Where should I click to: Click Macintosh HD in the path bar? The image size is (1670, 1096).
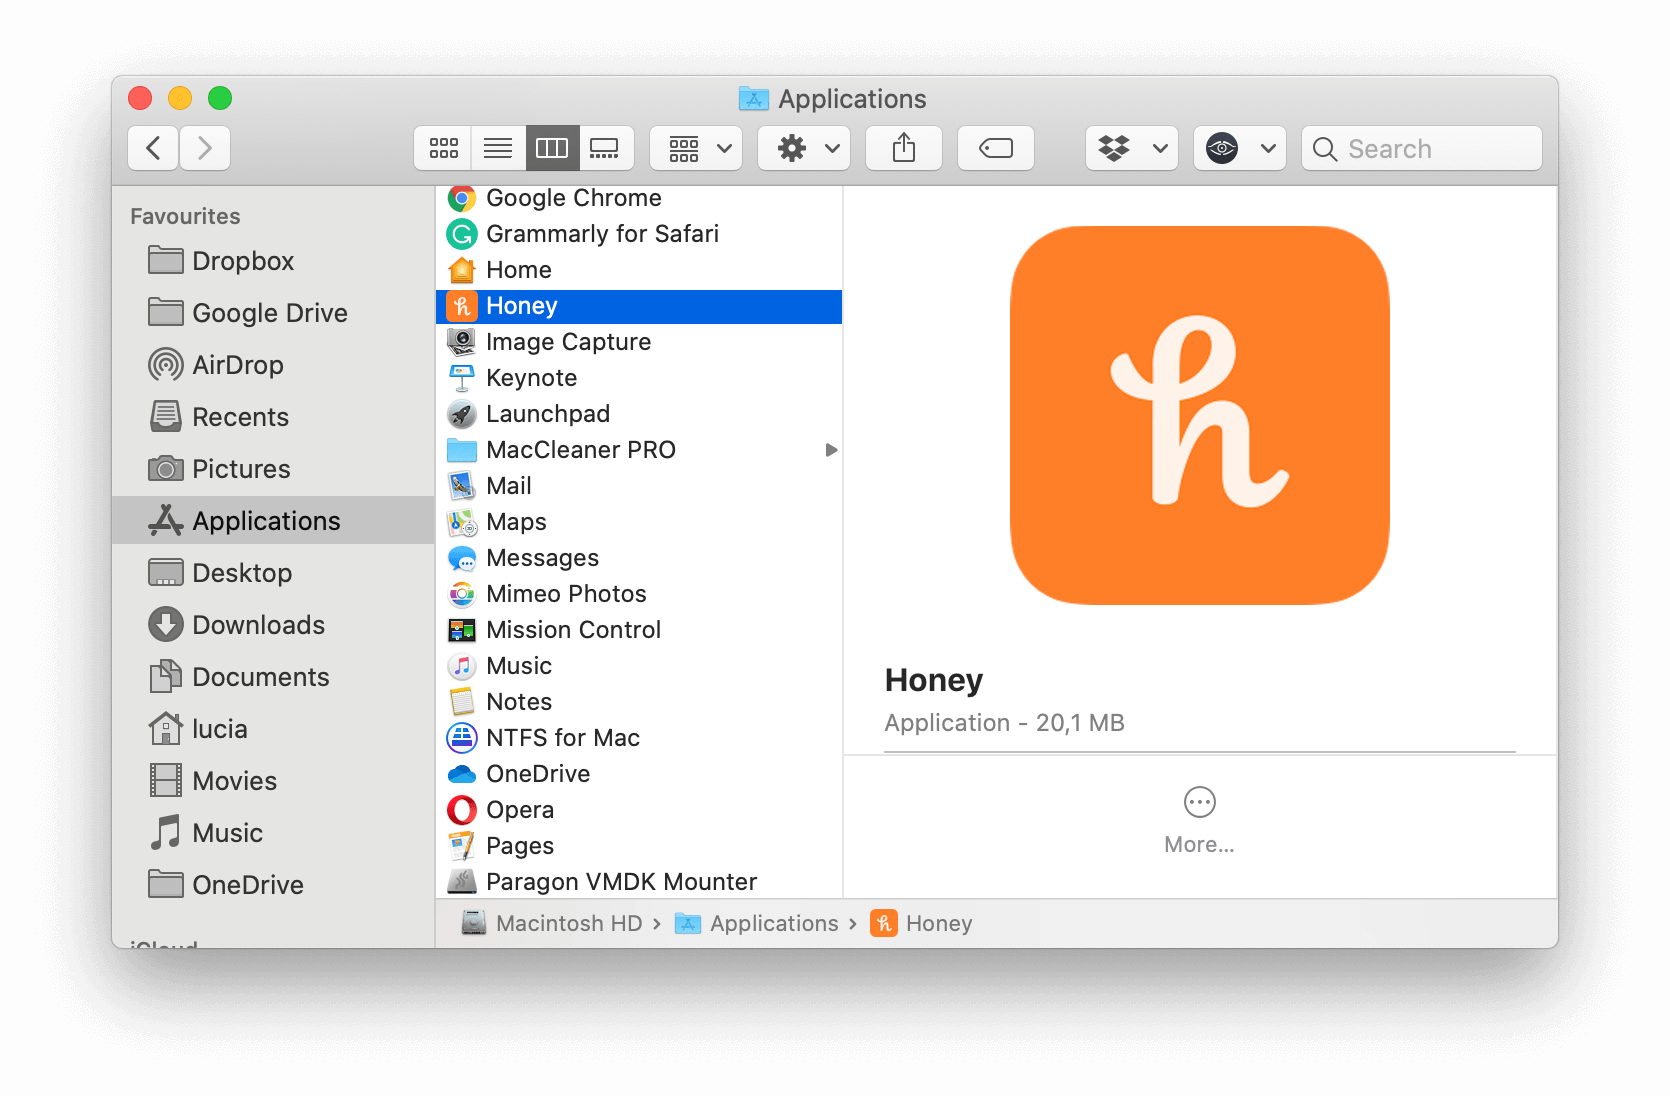pos(552,923)
